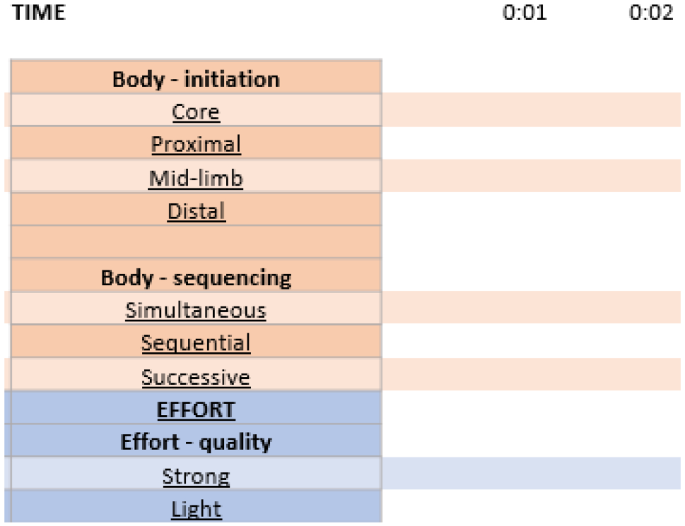
Task: Click the 0:02 time marker
Action: point(651,12)
